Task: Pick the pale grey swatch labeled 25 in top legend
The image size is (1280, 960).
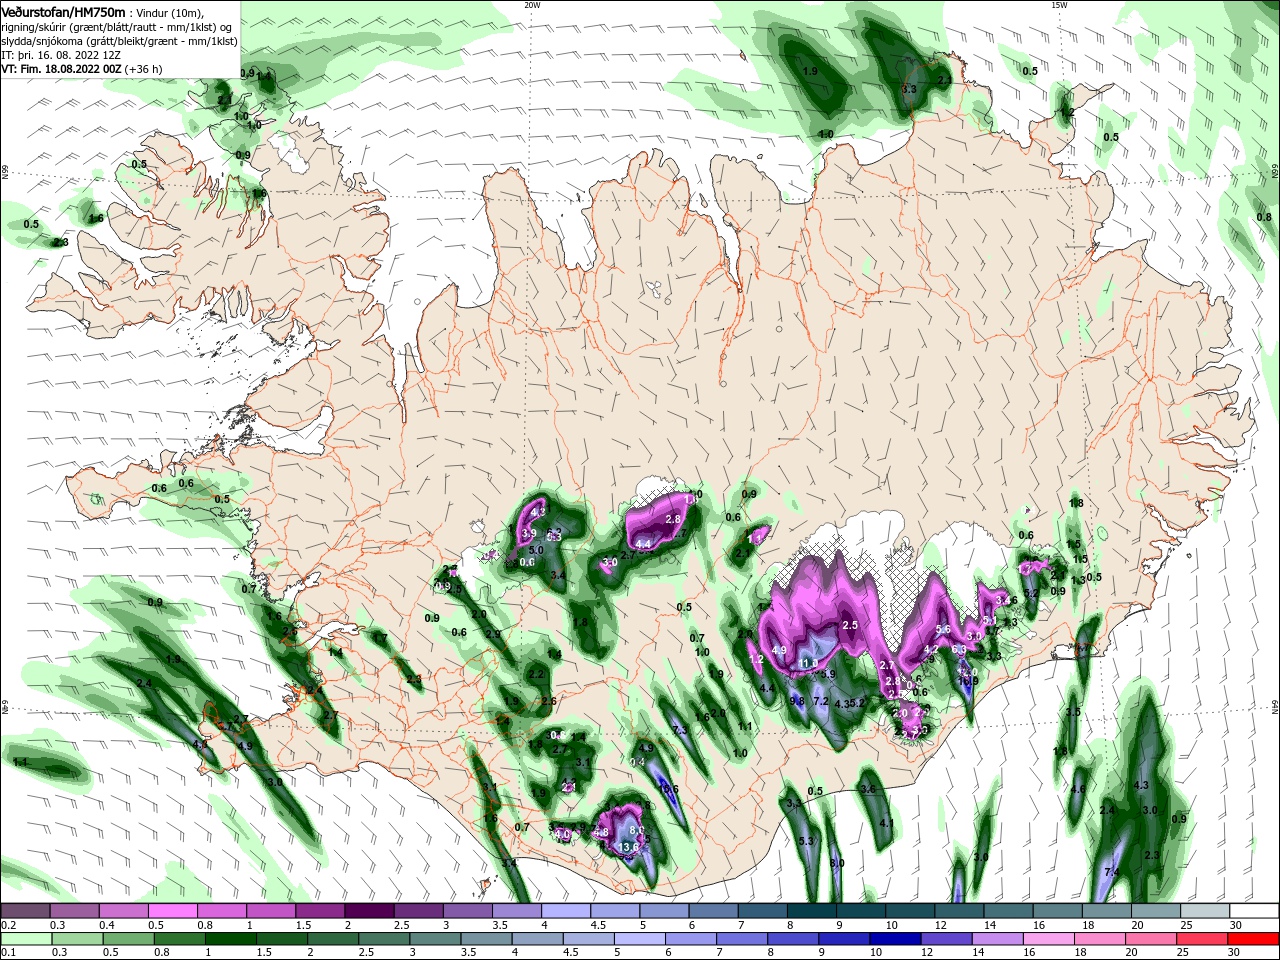Action: [1206, 911]
